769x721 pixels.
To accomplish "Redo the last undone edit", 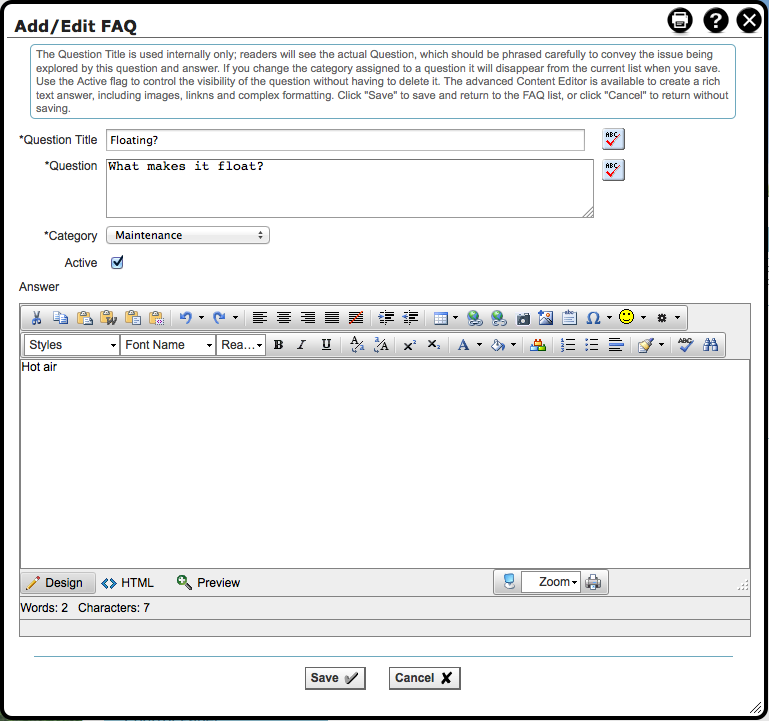I will click(219, 318).
